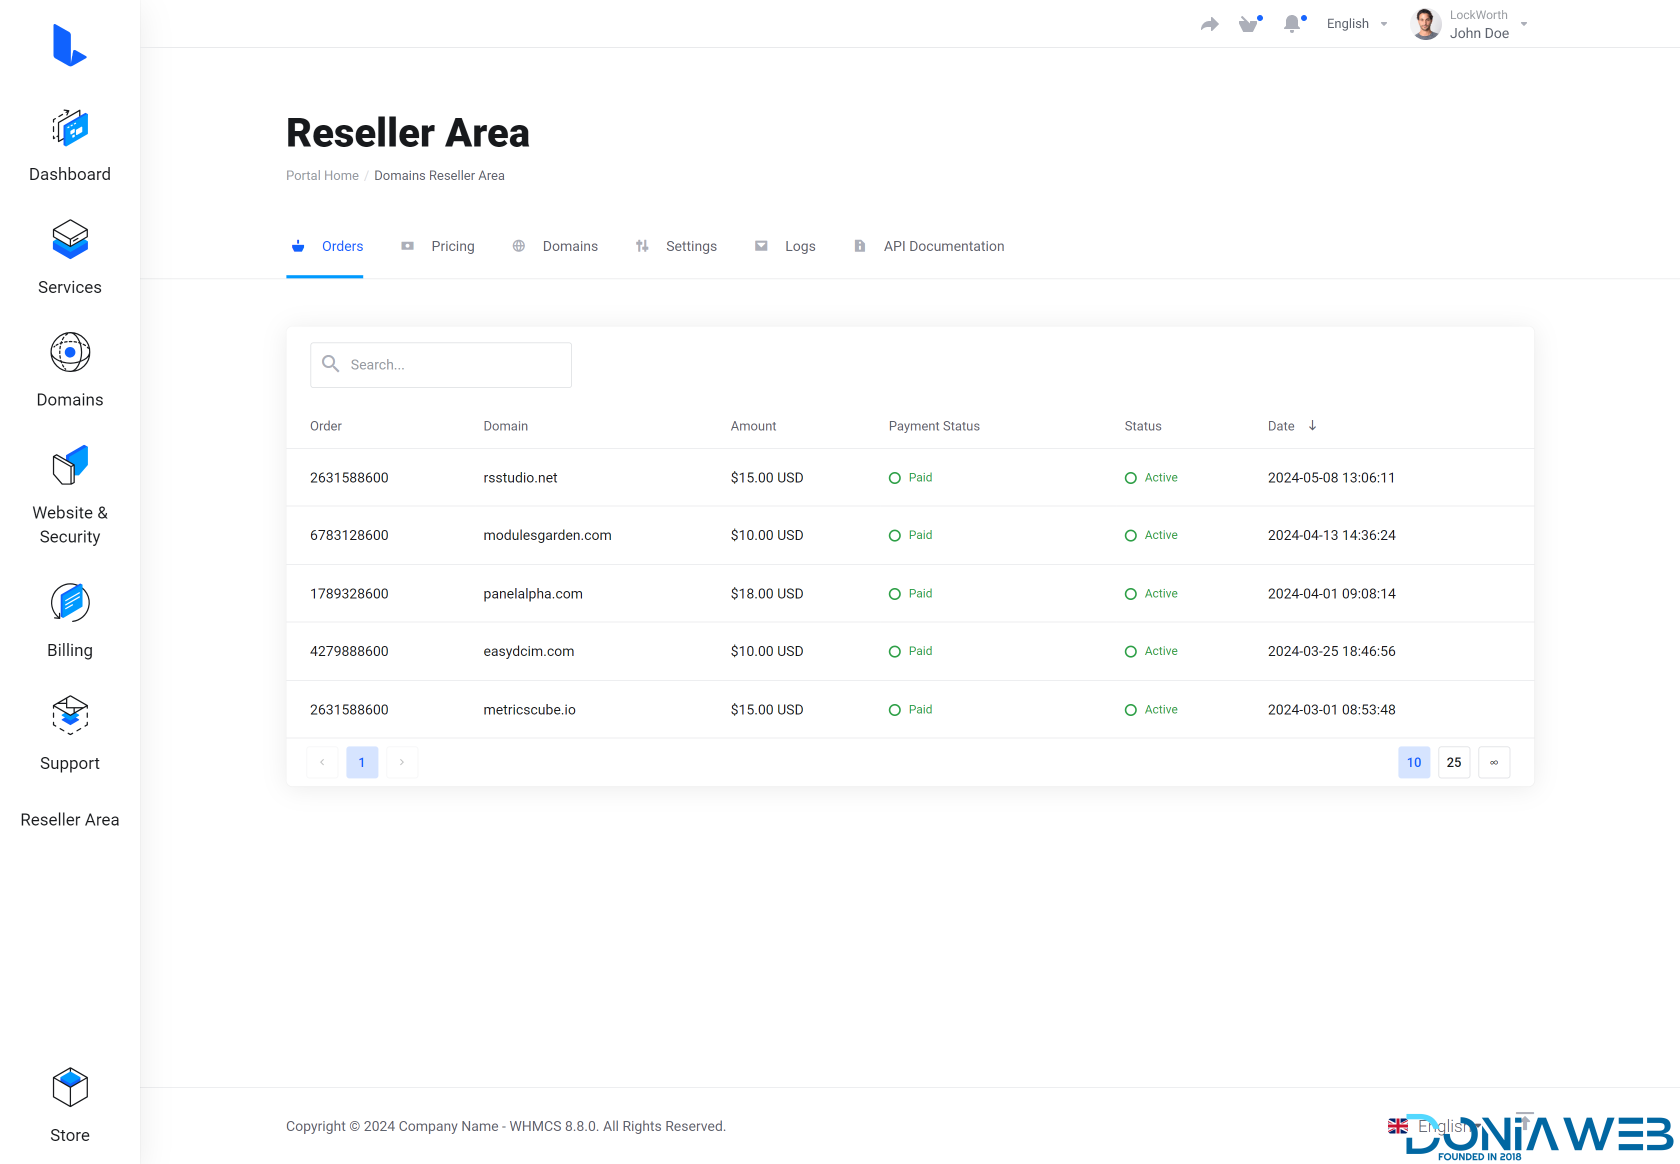Click the $18.00 USD amount

[x=767, y=594]
